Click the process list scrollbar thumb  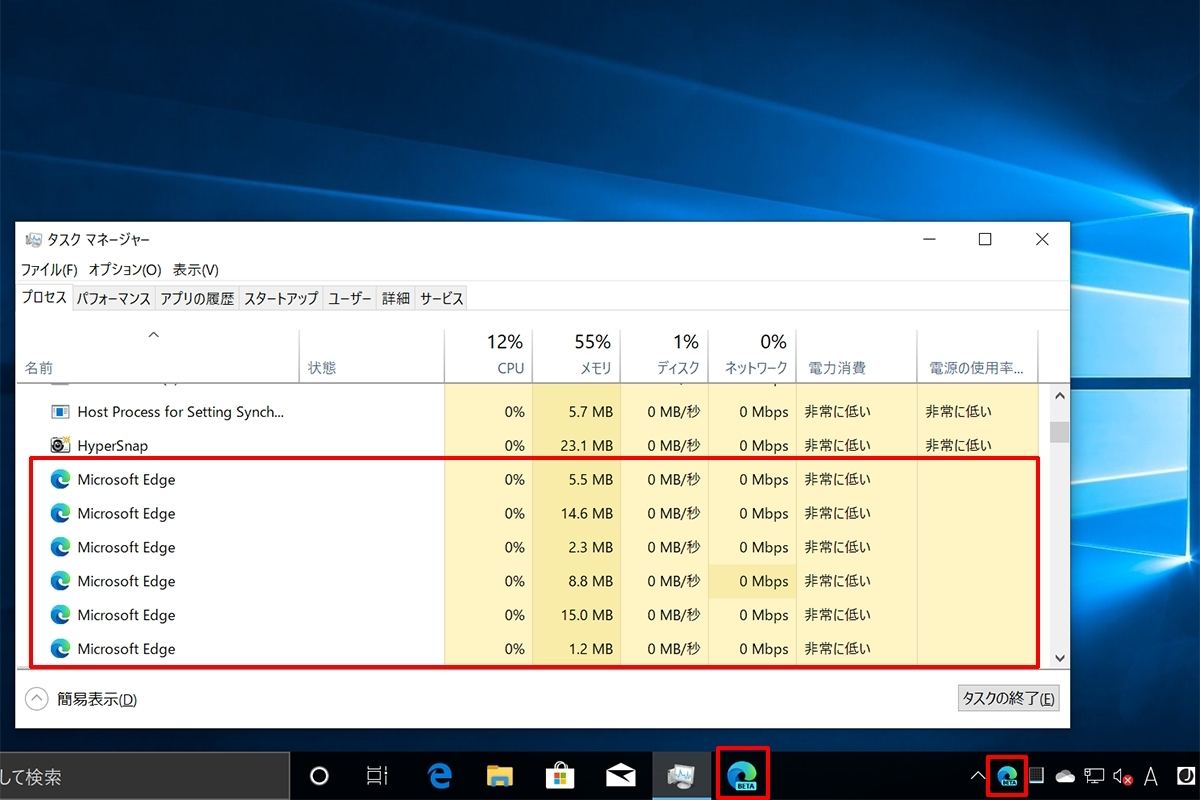click(1059, 431)
